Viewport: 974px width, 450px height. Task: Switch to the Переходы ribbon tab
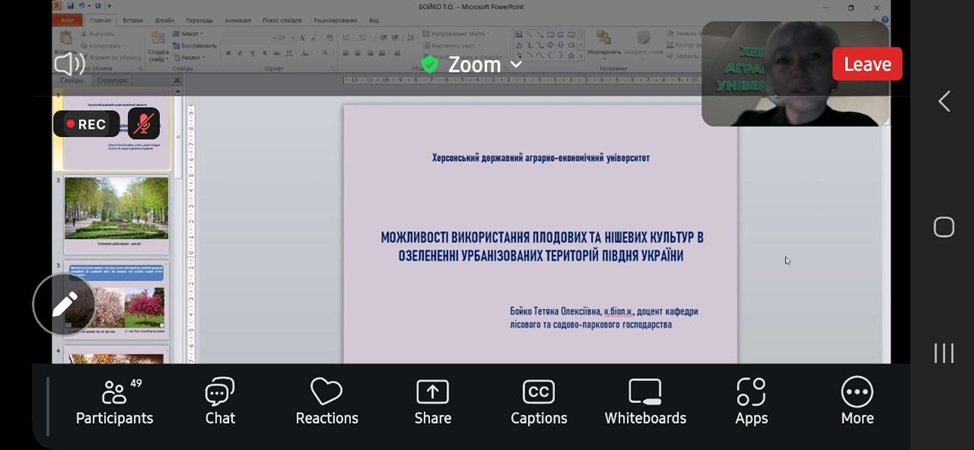[199, 20]
